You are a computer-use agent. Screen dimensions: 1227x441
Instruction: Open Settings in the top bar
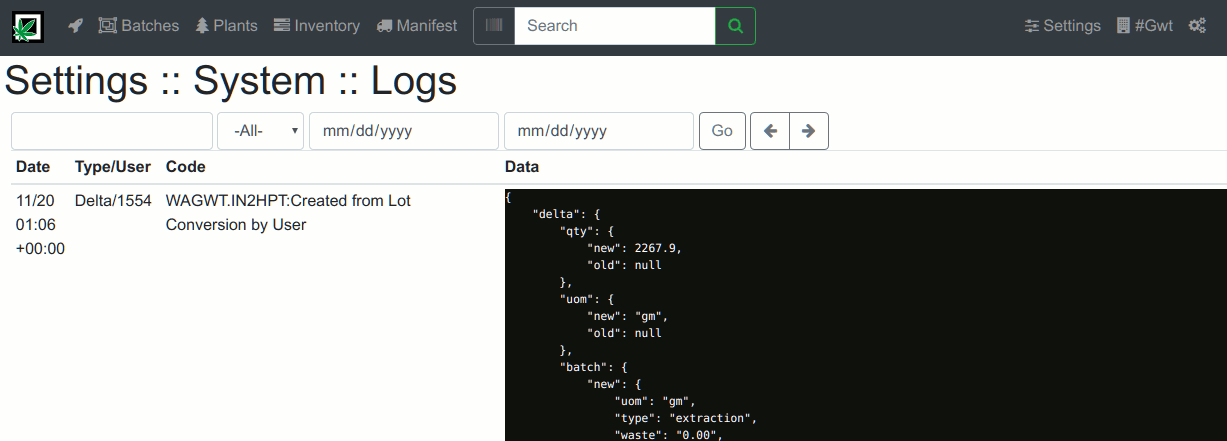click(x=1063, y=26)
